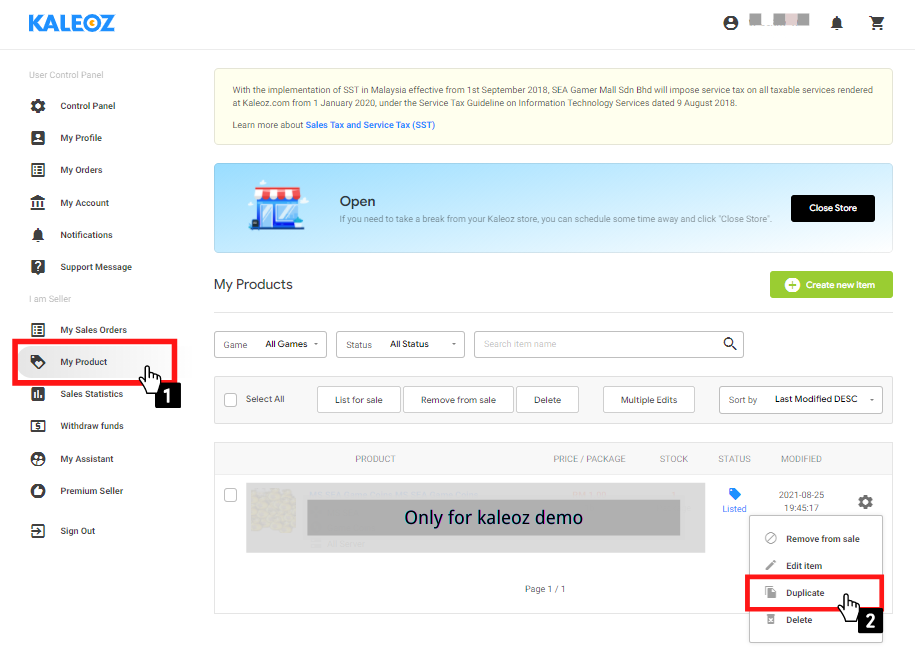Click the Notifications bell sidebar icon
The height and width of the screenshot is (662, 915).
tap(38, 235)
